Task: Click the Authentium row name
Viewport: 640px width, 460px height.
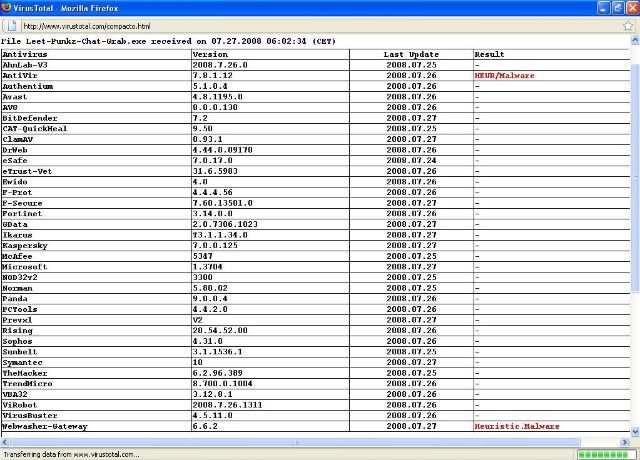Action: [x=28, y=86]
